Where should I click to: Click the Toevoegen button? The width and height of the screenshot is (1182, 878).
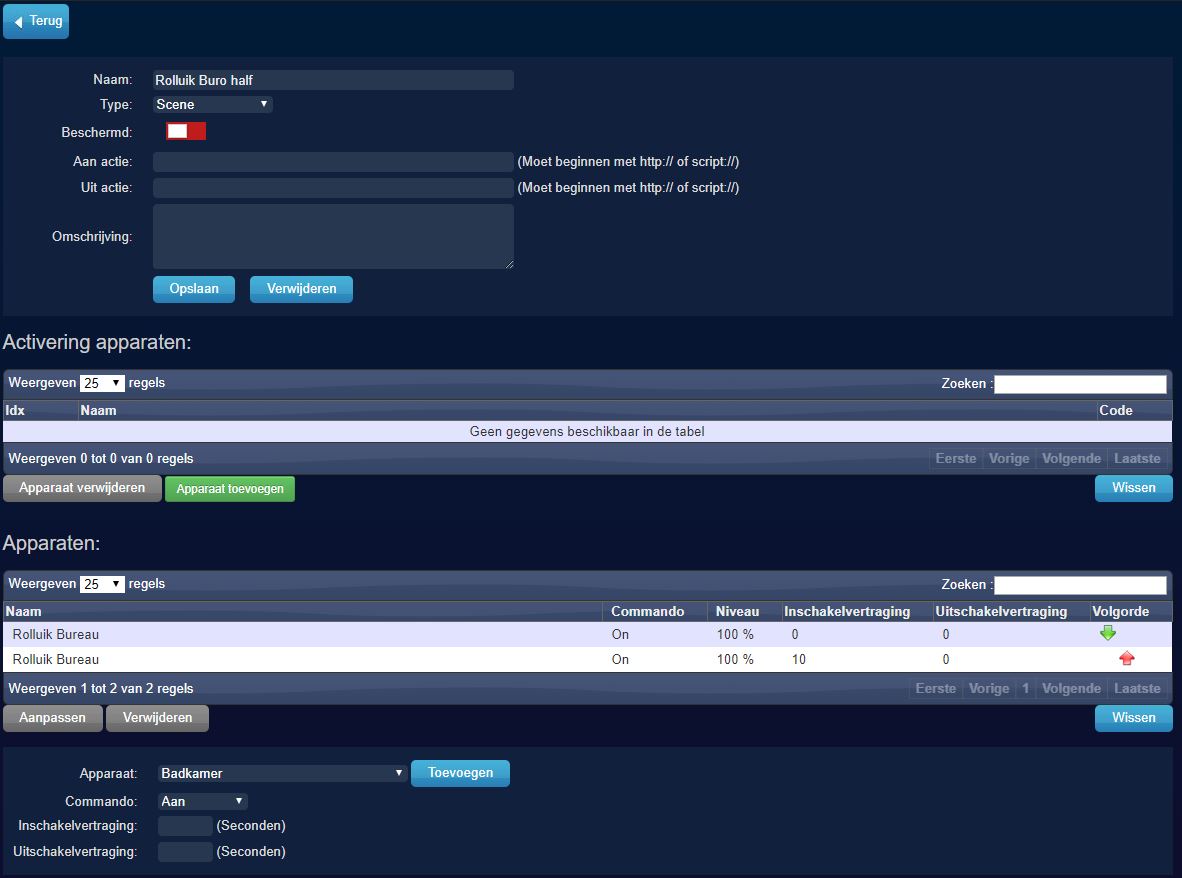pos(461,772)
